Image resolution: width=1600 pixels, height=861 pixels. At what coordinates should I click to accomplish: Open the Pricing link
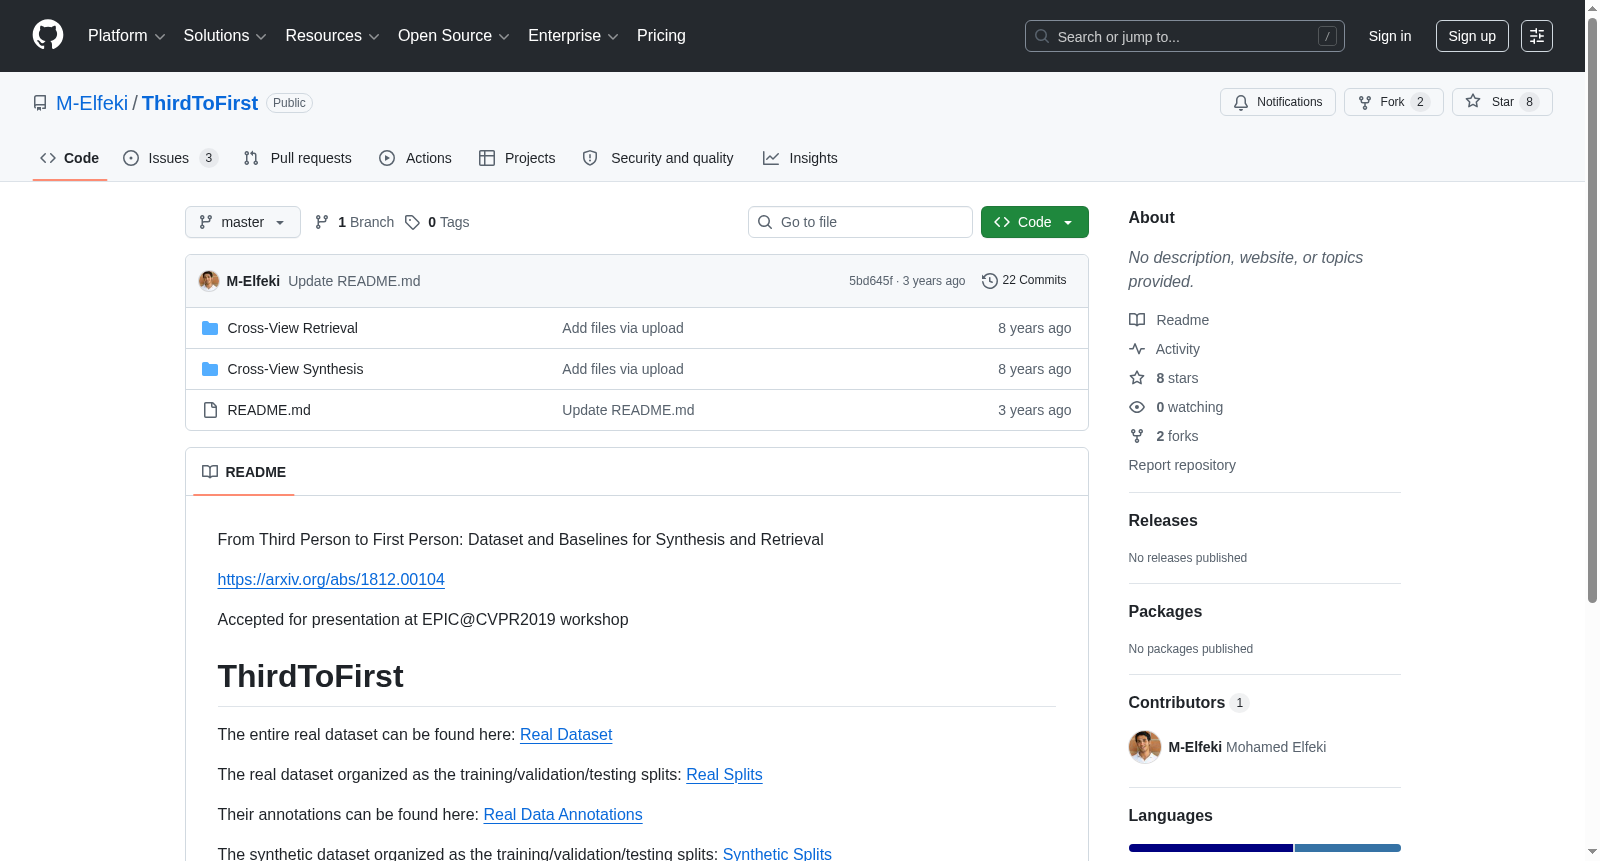pos(661,36)
